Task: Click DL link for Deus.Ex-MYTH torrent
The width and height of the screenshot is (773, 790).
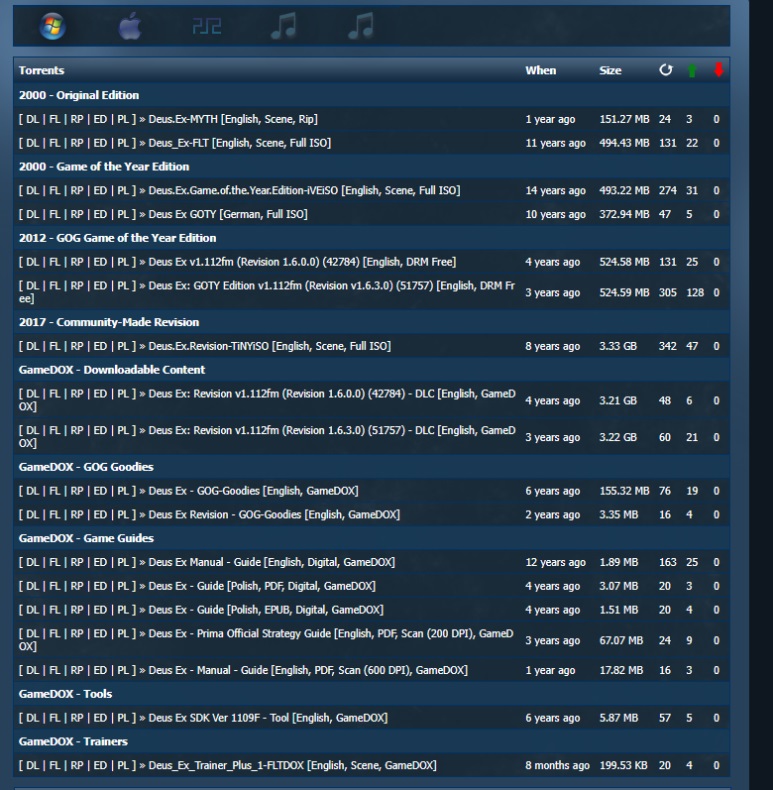Action: point(32,119)
